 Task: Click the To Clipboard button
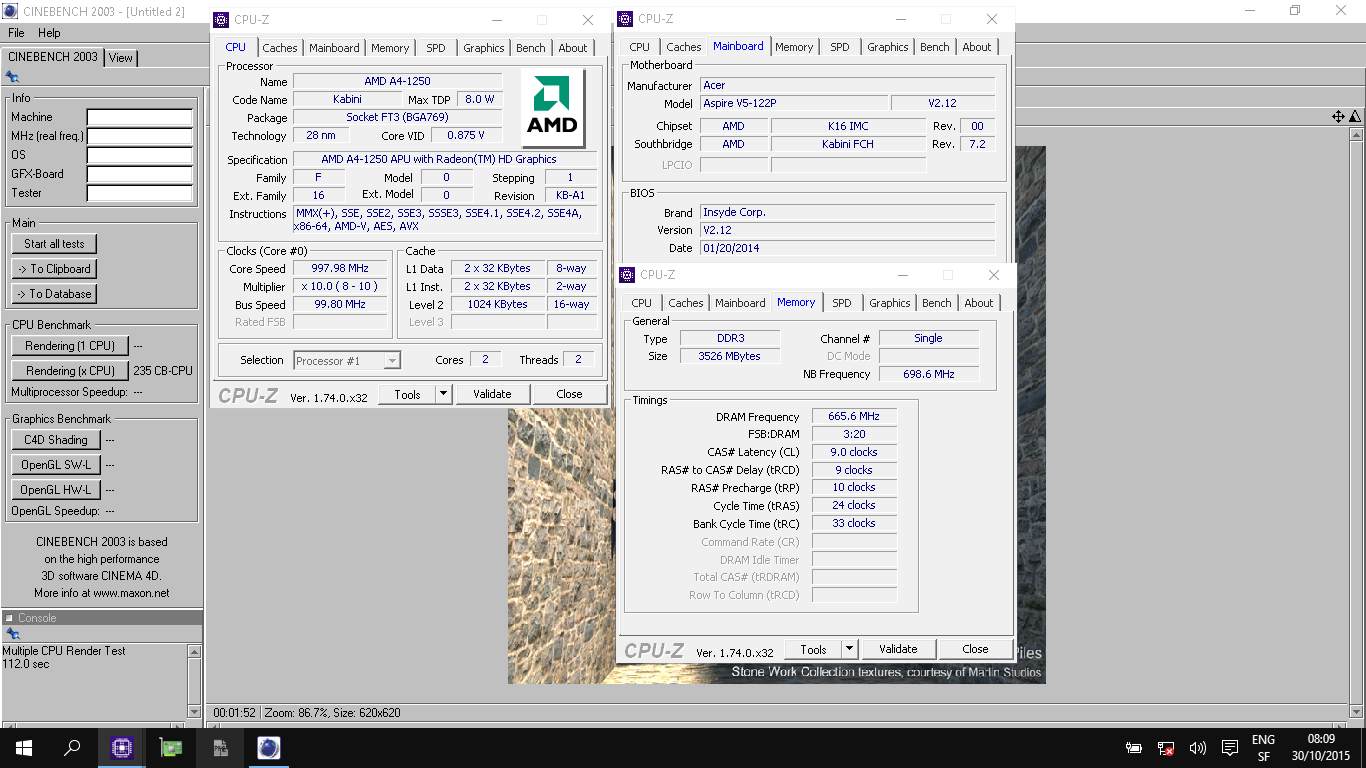pyautogui.click(x=55, y=269)
